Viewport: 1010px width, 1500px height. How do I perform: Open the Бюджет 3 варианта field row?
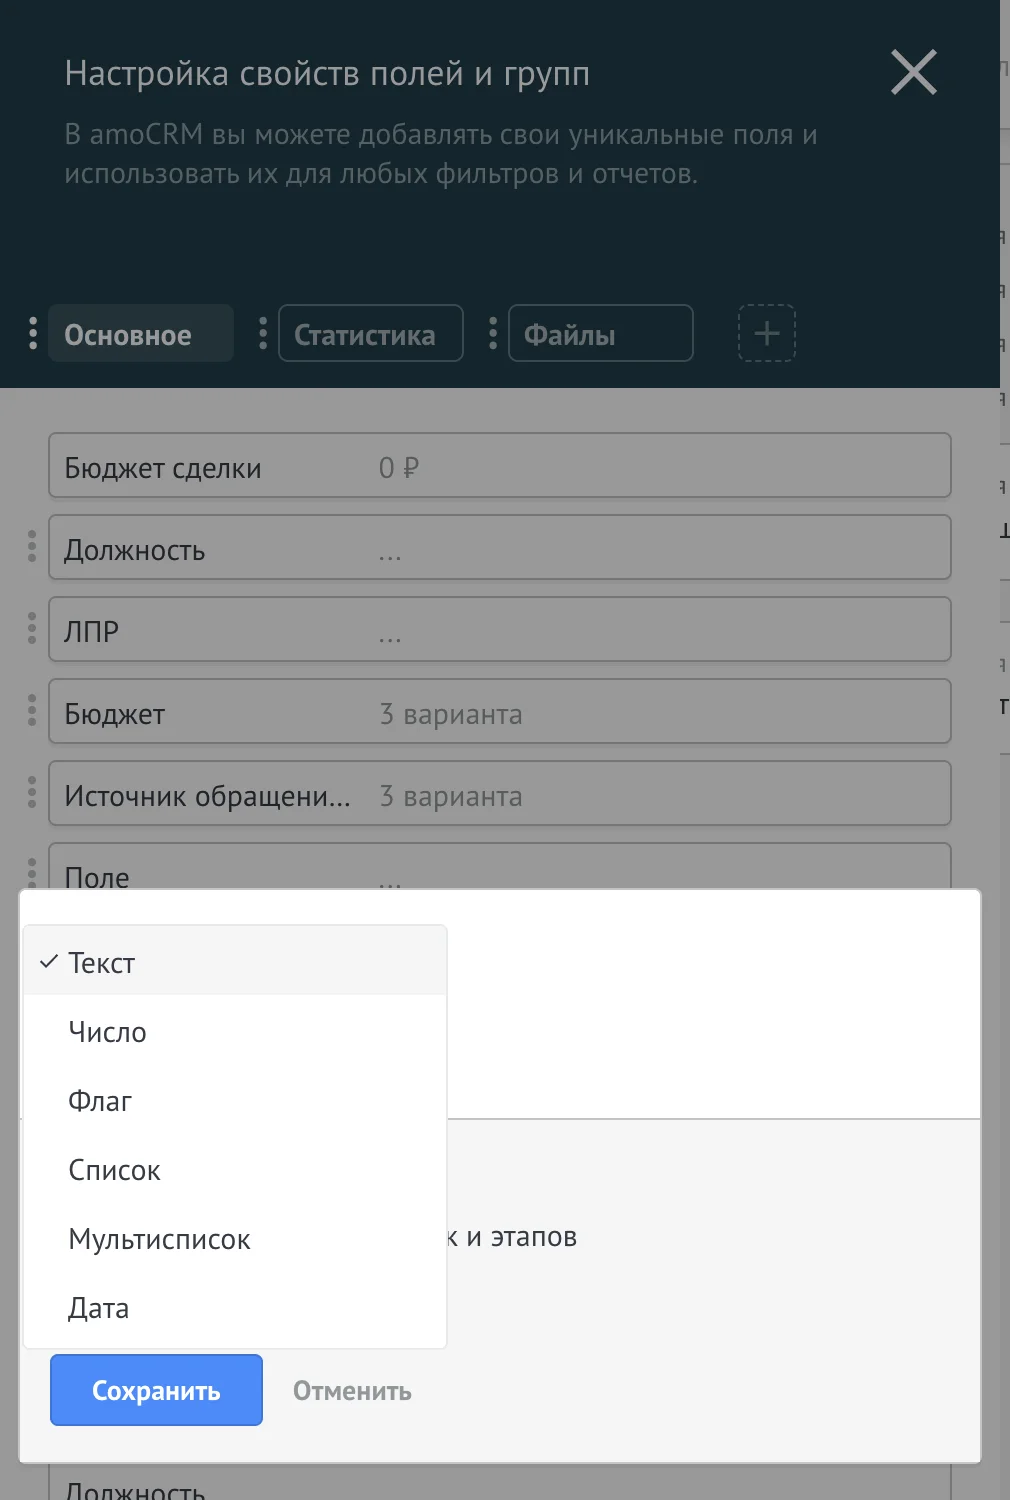click(x=500, y=711)
